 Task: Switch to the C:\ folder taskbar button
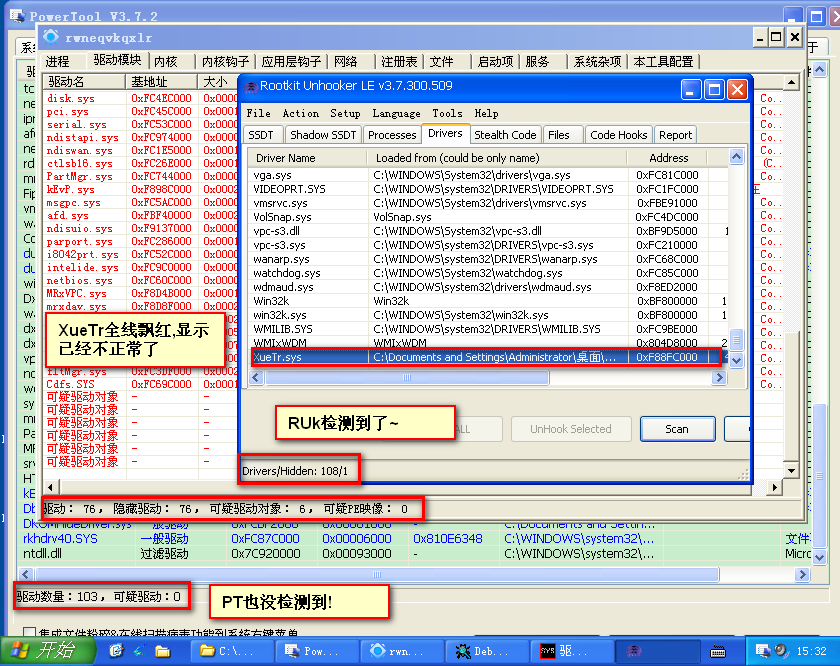pos(231,651)
